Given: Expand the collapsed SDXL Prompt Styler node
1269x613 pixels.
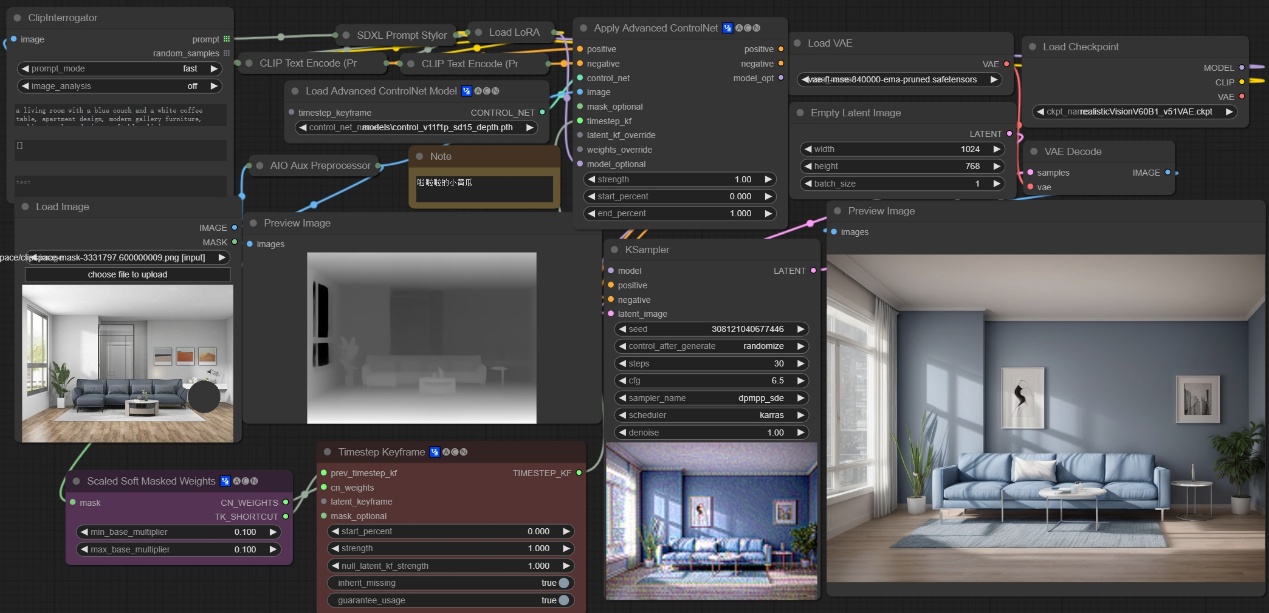Looking at the screenshot, I should tap(345, 35).
